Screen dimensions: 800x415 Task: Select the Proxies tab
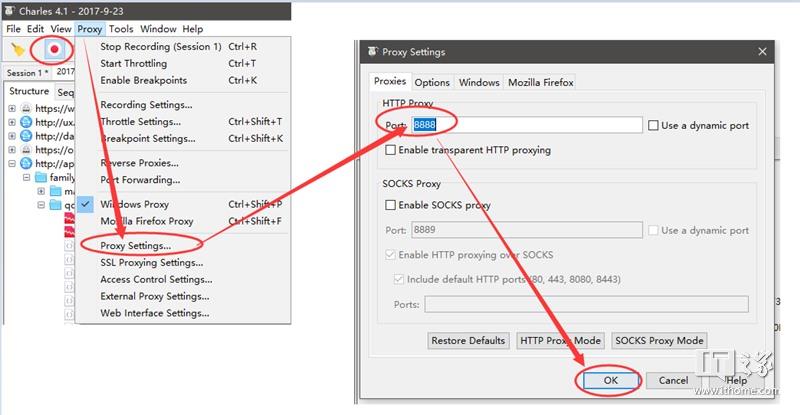tap(390, 81)
